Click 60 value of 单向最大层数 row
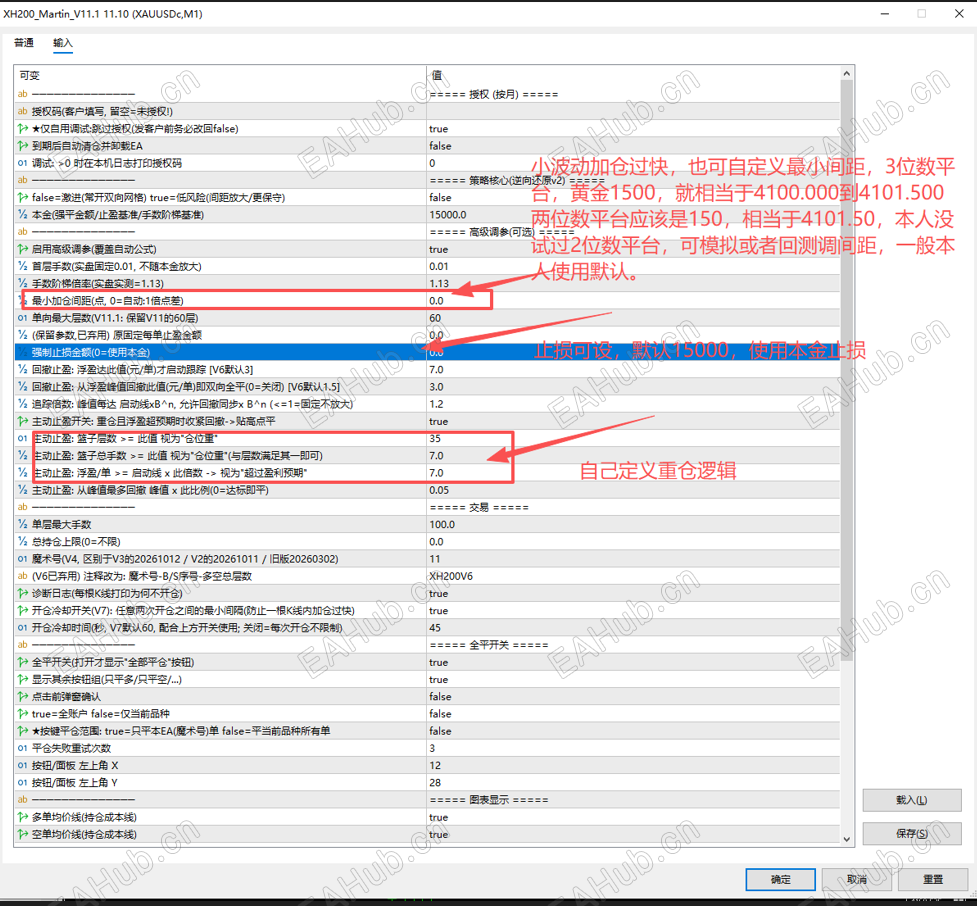This screenshot has width=977, height=906. click(x=435, y=318)
